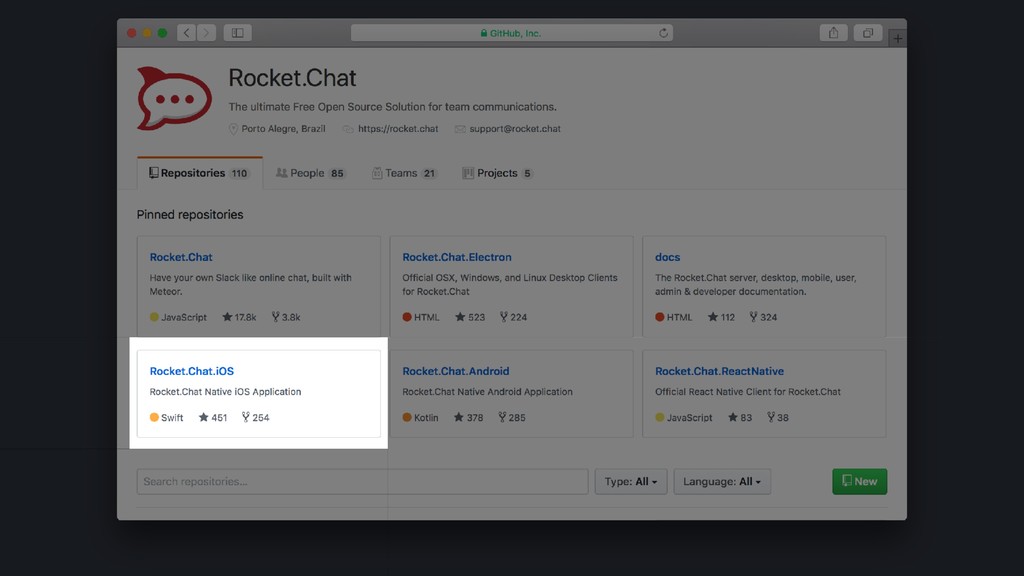This screenshot has width=1024, height=576.
Task: Go back with Safari's back arrow
Action: coord(187,33)
